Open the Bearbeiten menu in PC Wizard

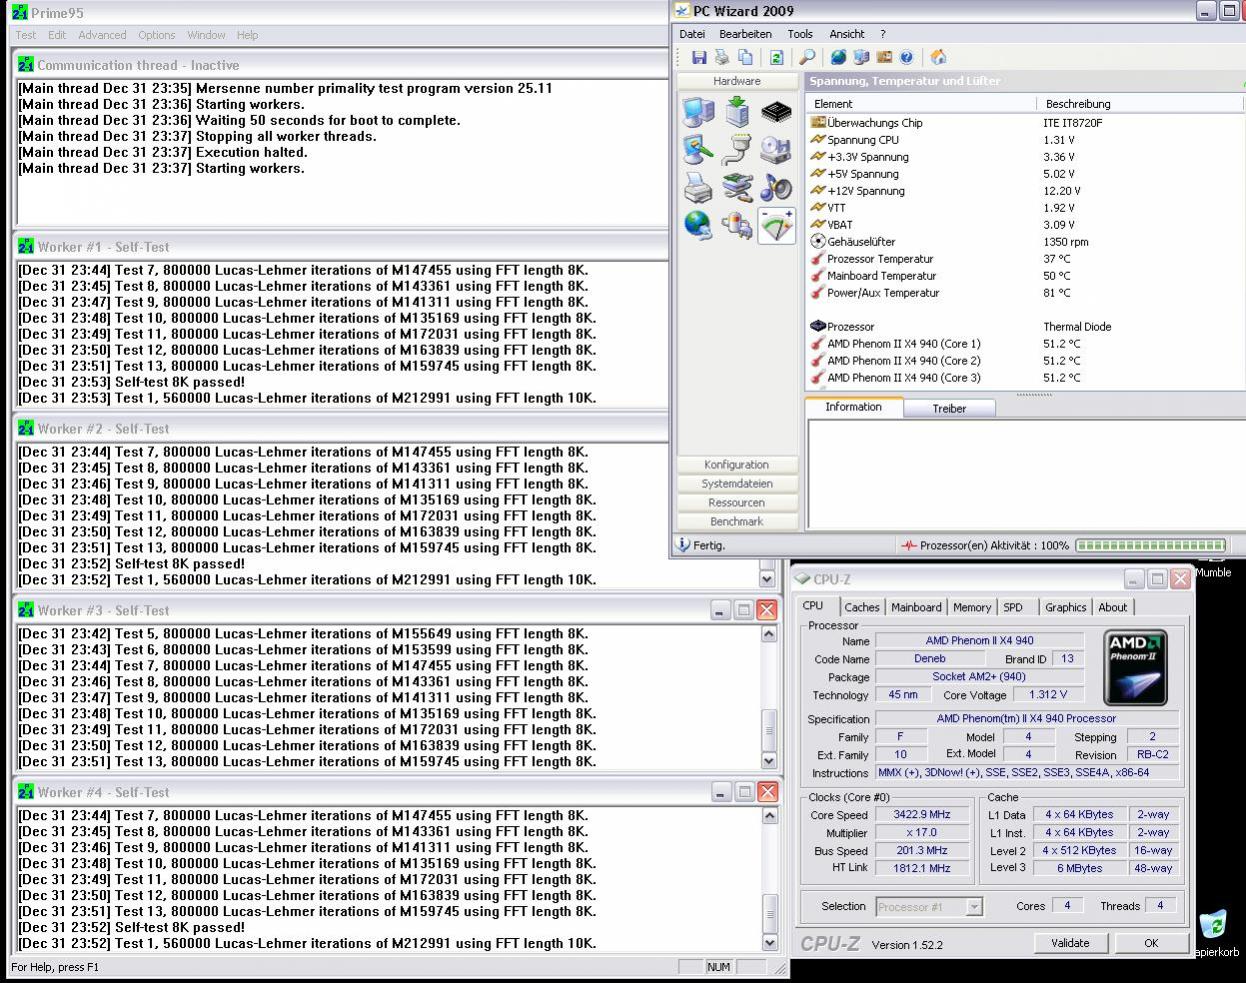pyautogui.click(x=746, y=34)
